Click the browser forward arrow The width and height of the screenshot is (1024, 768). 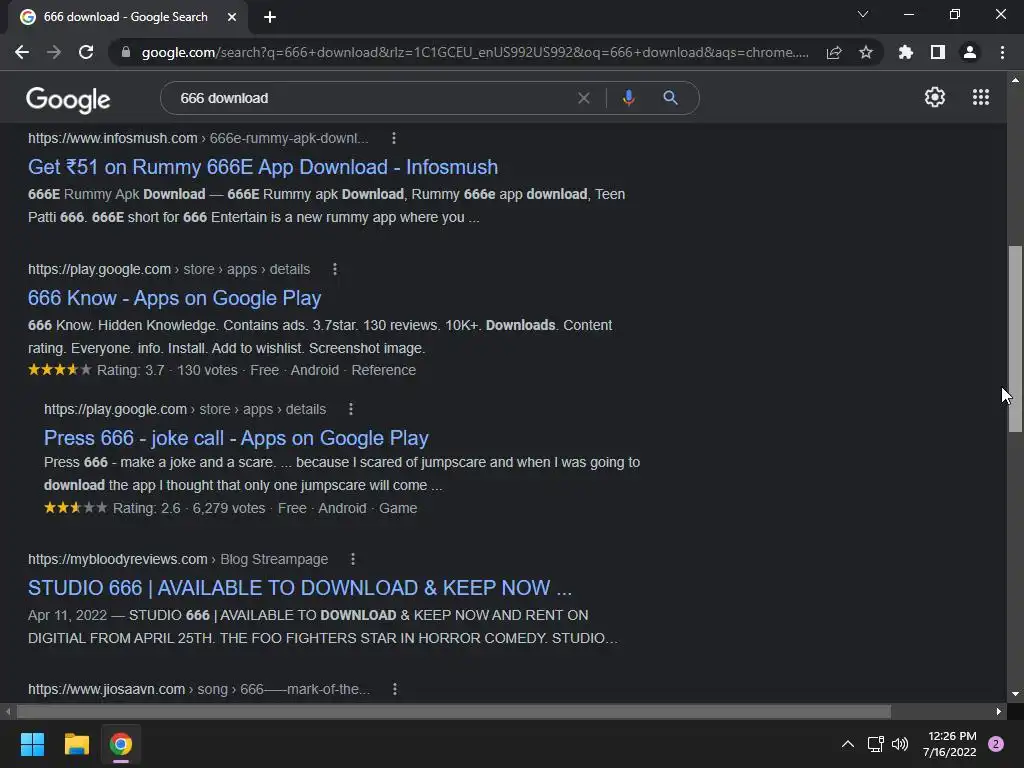click(x=54, y=52)
